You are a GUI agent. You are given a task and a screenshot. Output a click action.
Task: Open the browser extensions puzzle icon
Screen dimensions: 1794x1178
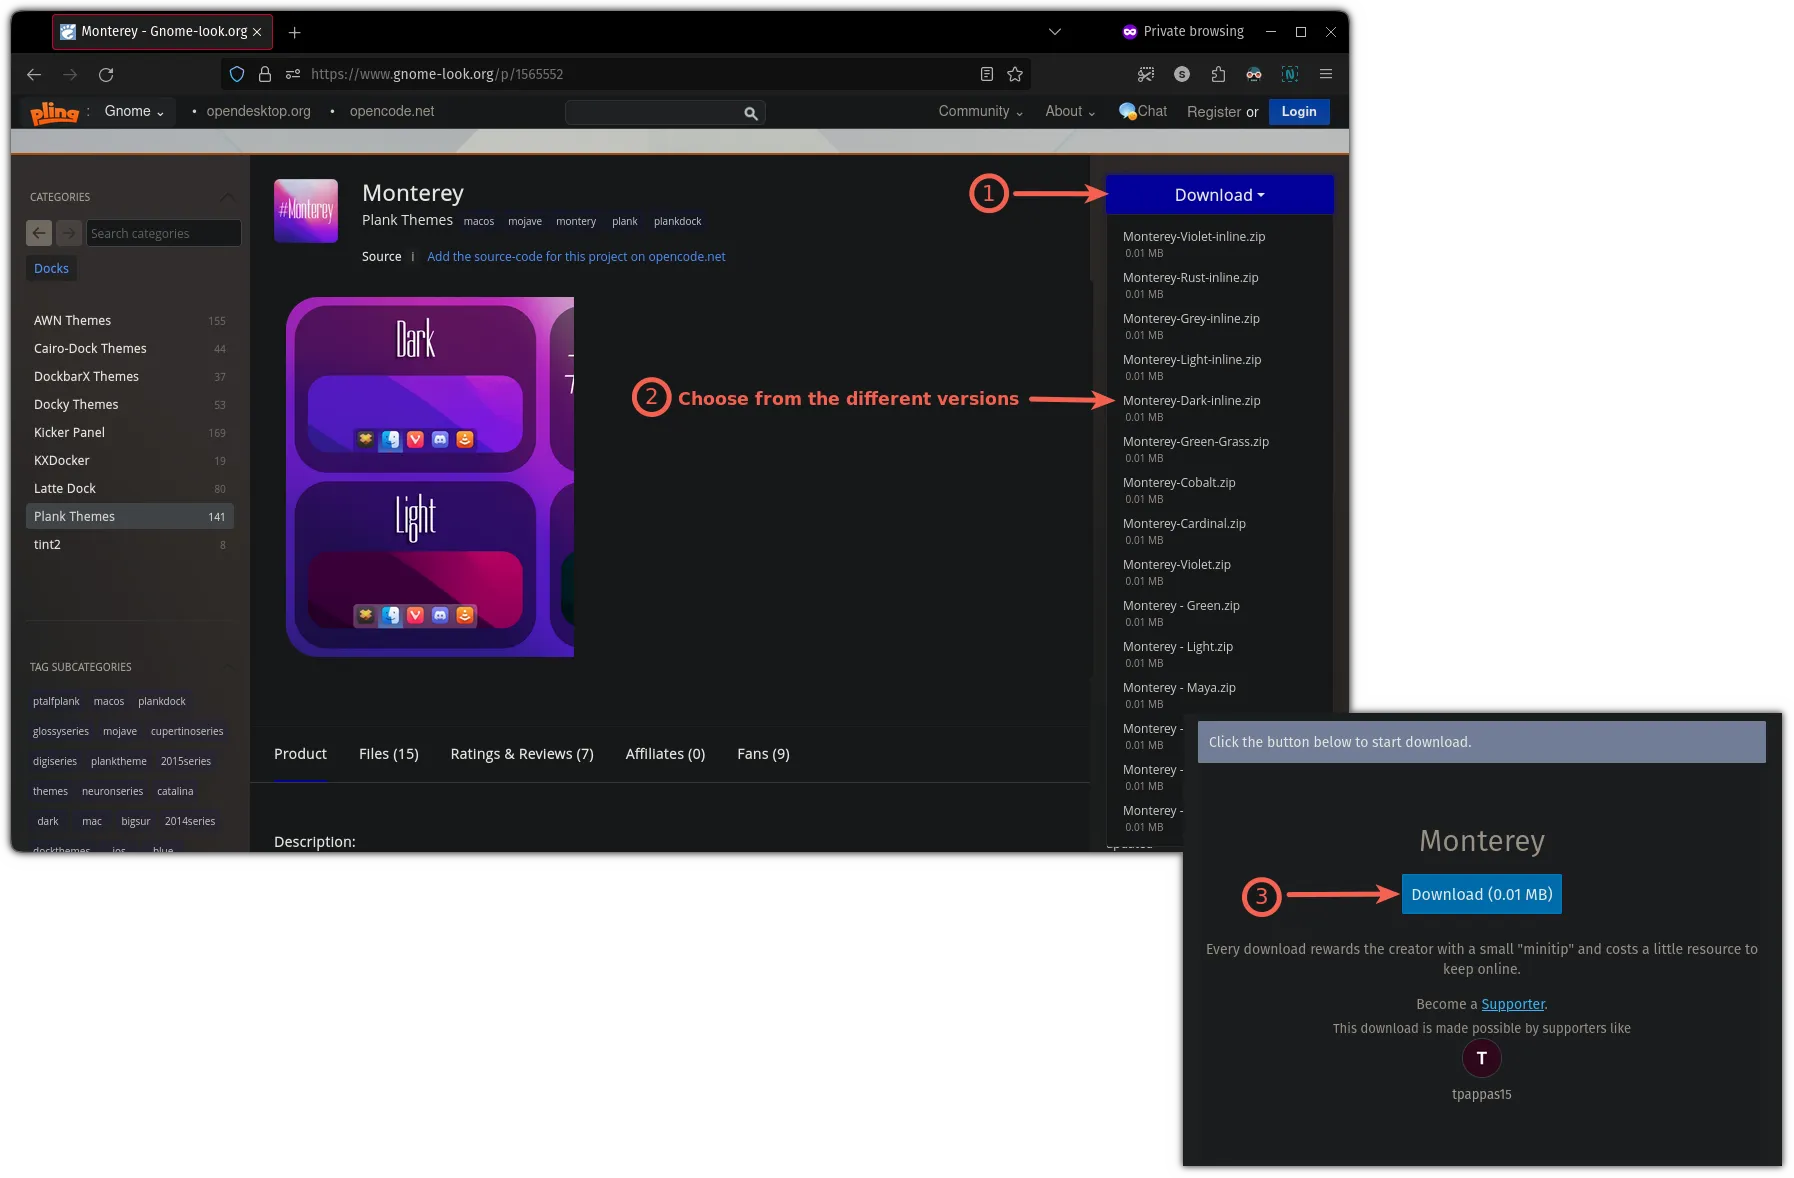tap(1218, 74)
